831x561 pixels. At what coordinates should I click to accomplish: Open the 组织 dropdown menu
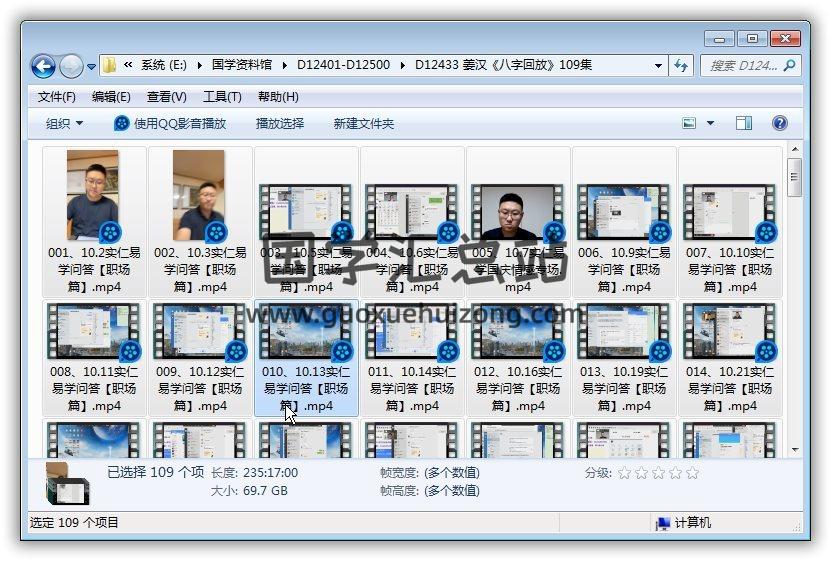coord(64,123)
